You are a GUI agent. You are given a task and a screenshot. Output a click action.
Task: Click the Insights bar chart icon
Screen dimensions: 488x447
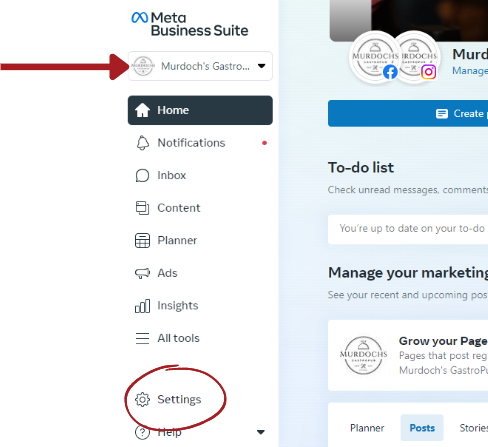click(x=142, y=306)
